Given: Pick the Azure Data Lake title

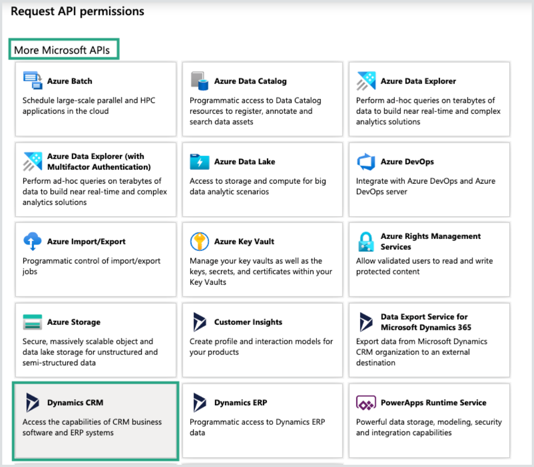Looking at the screenshot, I should (245, 161).
